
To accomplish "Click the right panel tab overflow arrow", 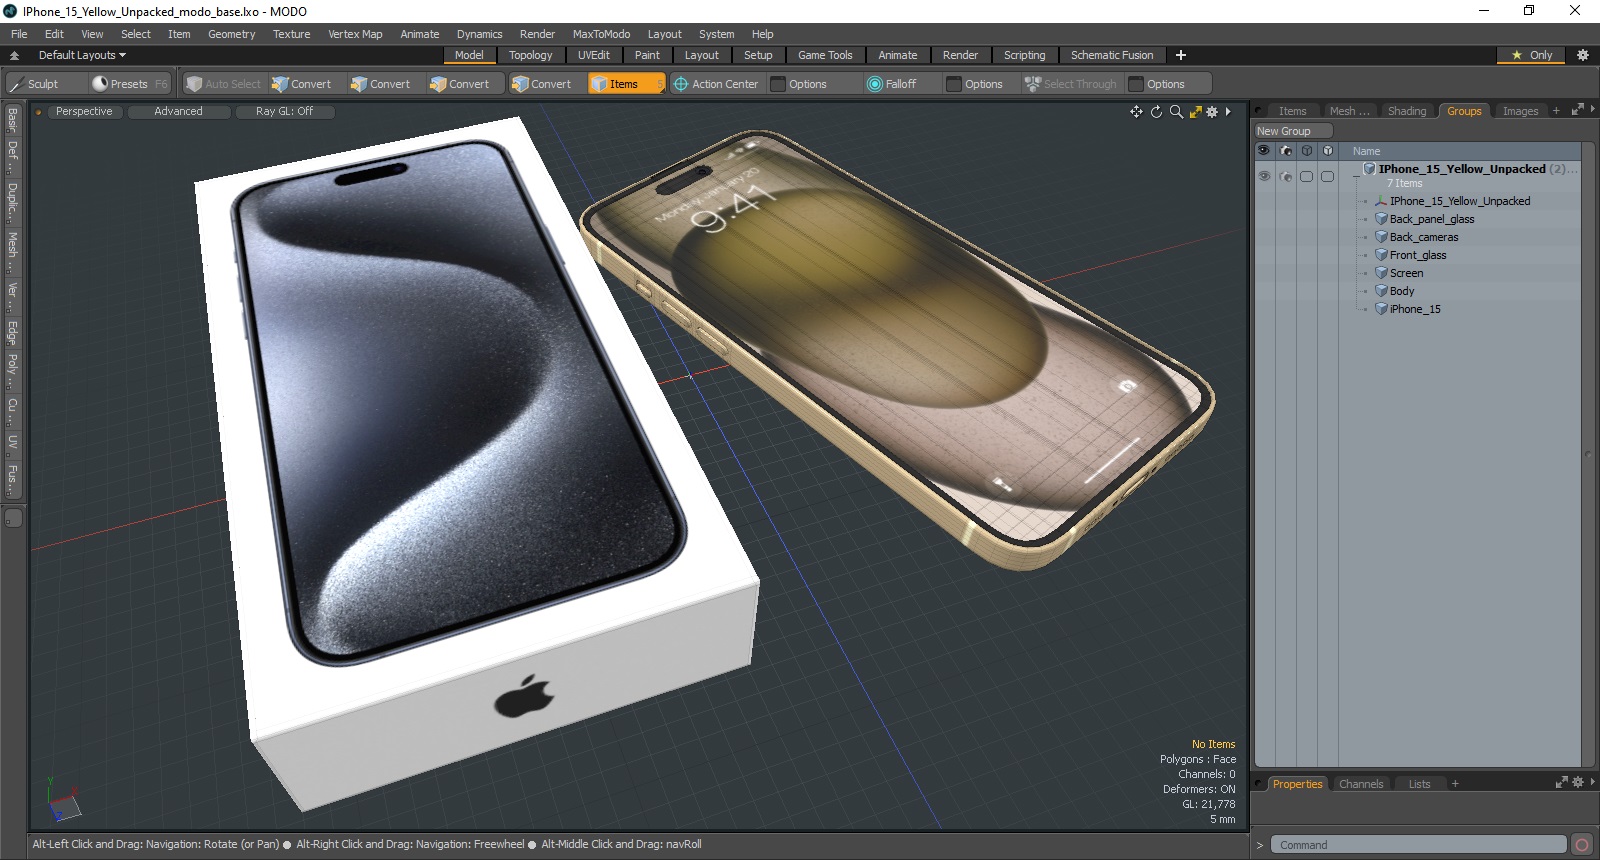I will click(1592, 110).
